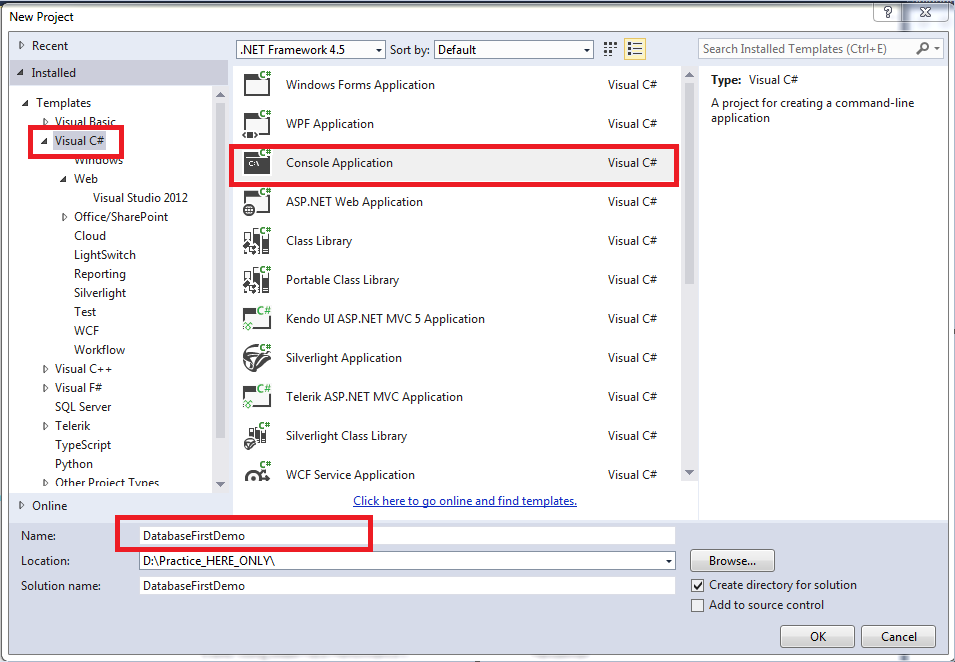Click the Solution name input field
The image size is (955, 662).
(x=407, y=585)
